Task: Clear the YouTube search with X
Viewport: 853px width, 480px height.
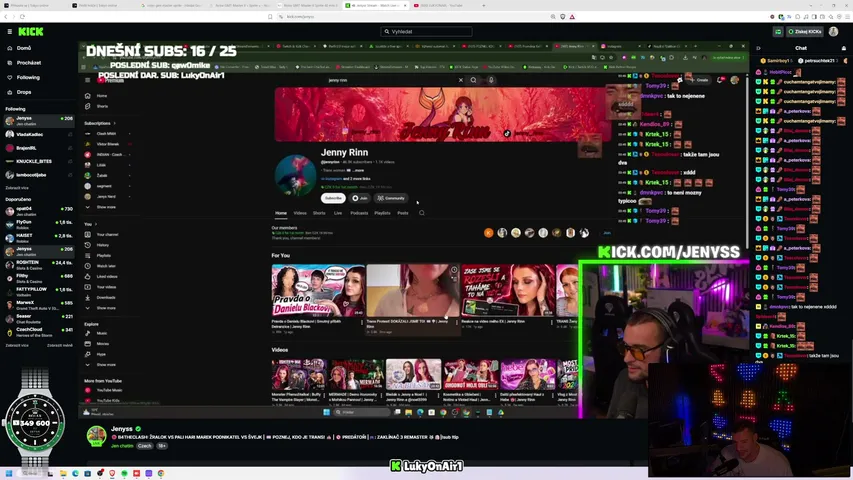Action: coord(461,80)
